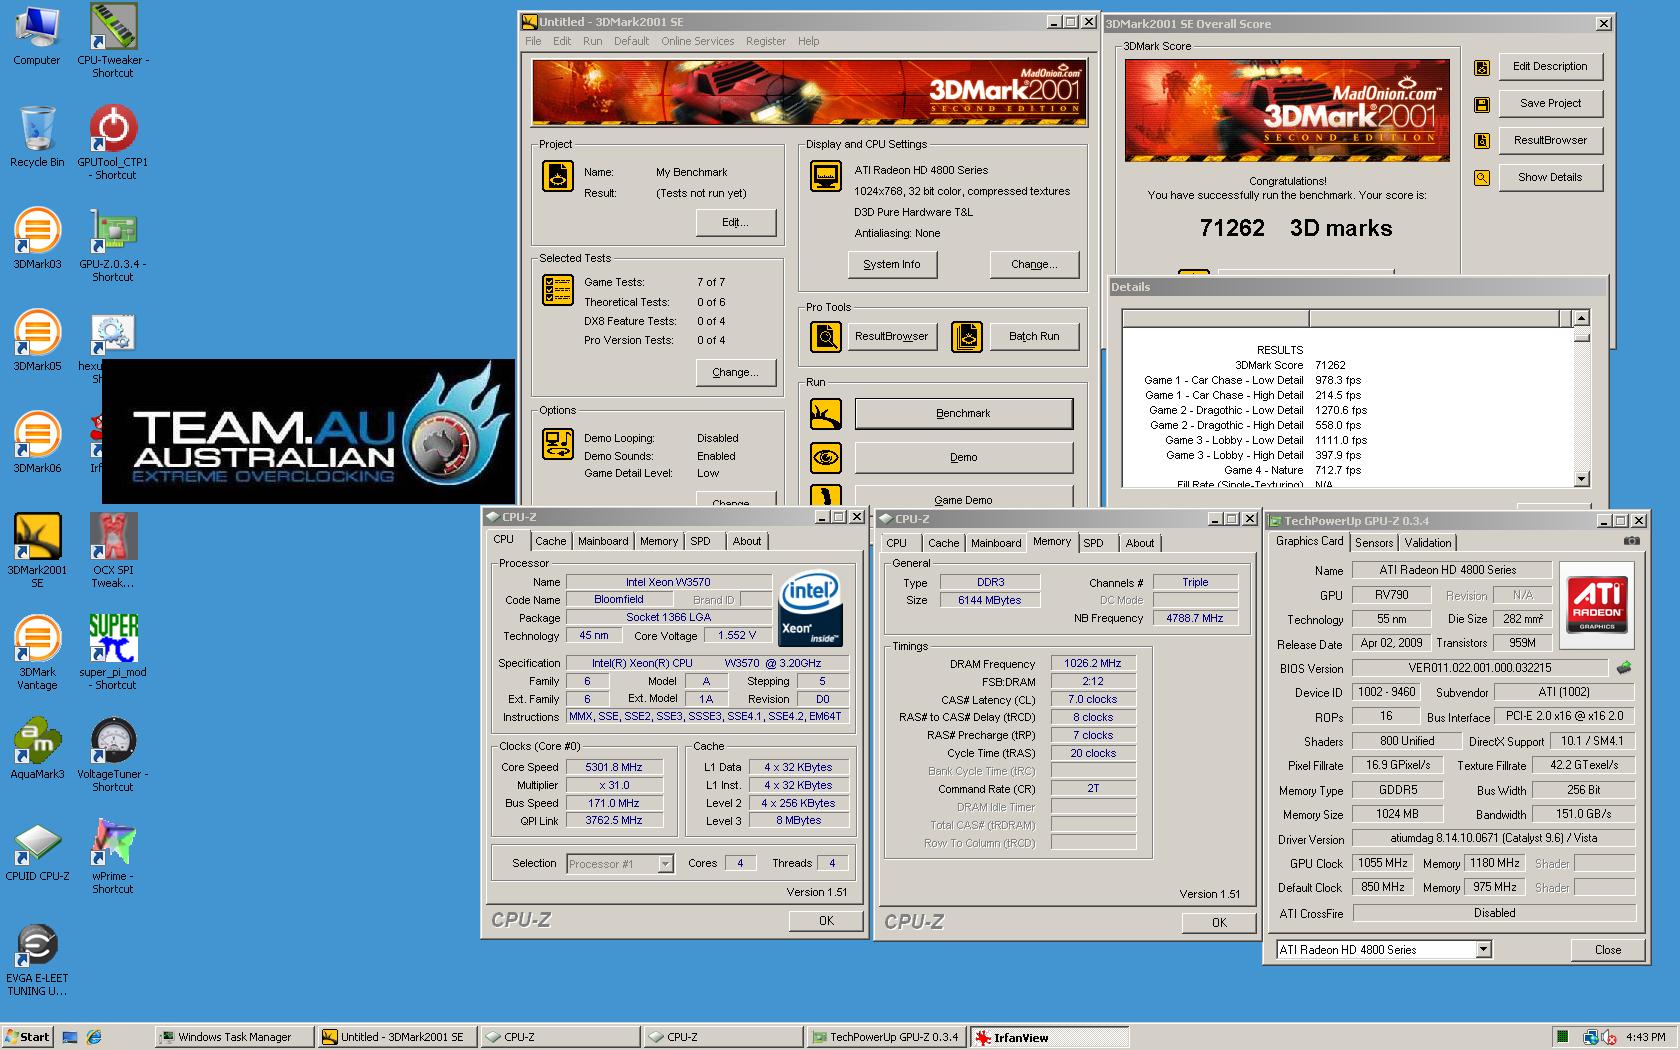Viewport: 1680px width, 1050px height.
Task: Open the File menu in 3DMark2001 SE
Action: tap(533, 41)
